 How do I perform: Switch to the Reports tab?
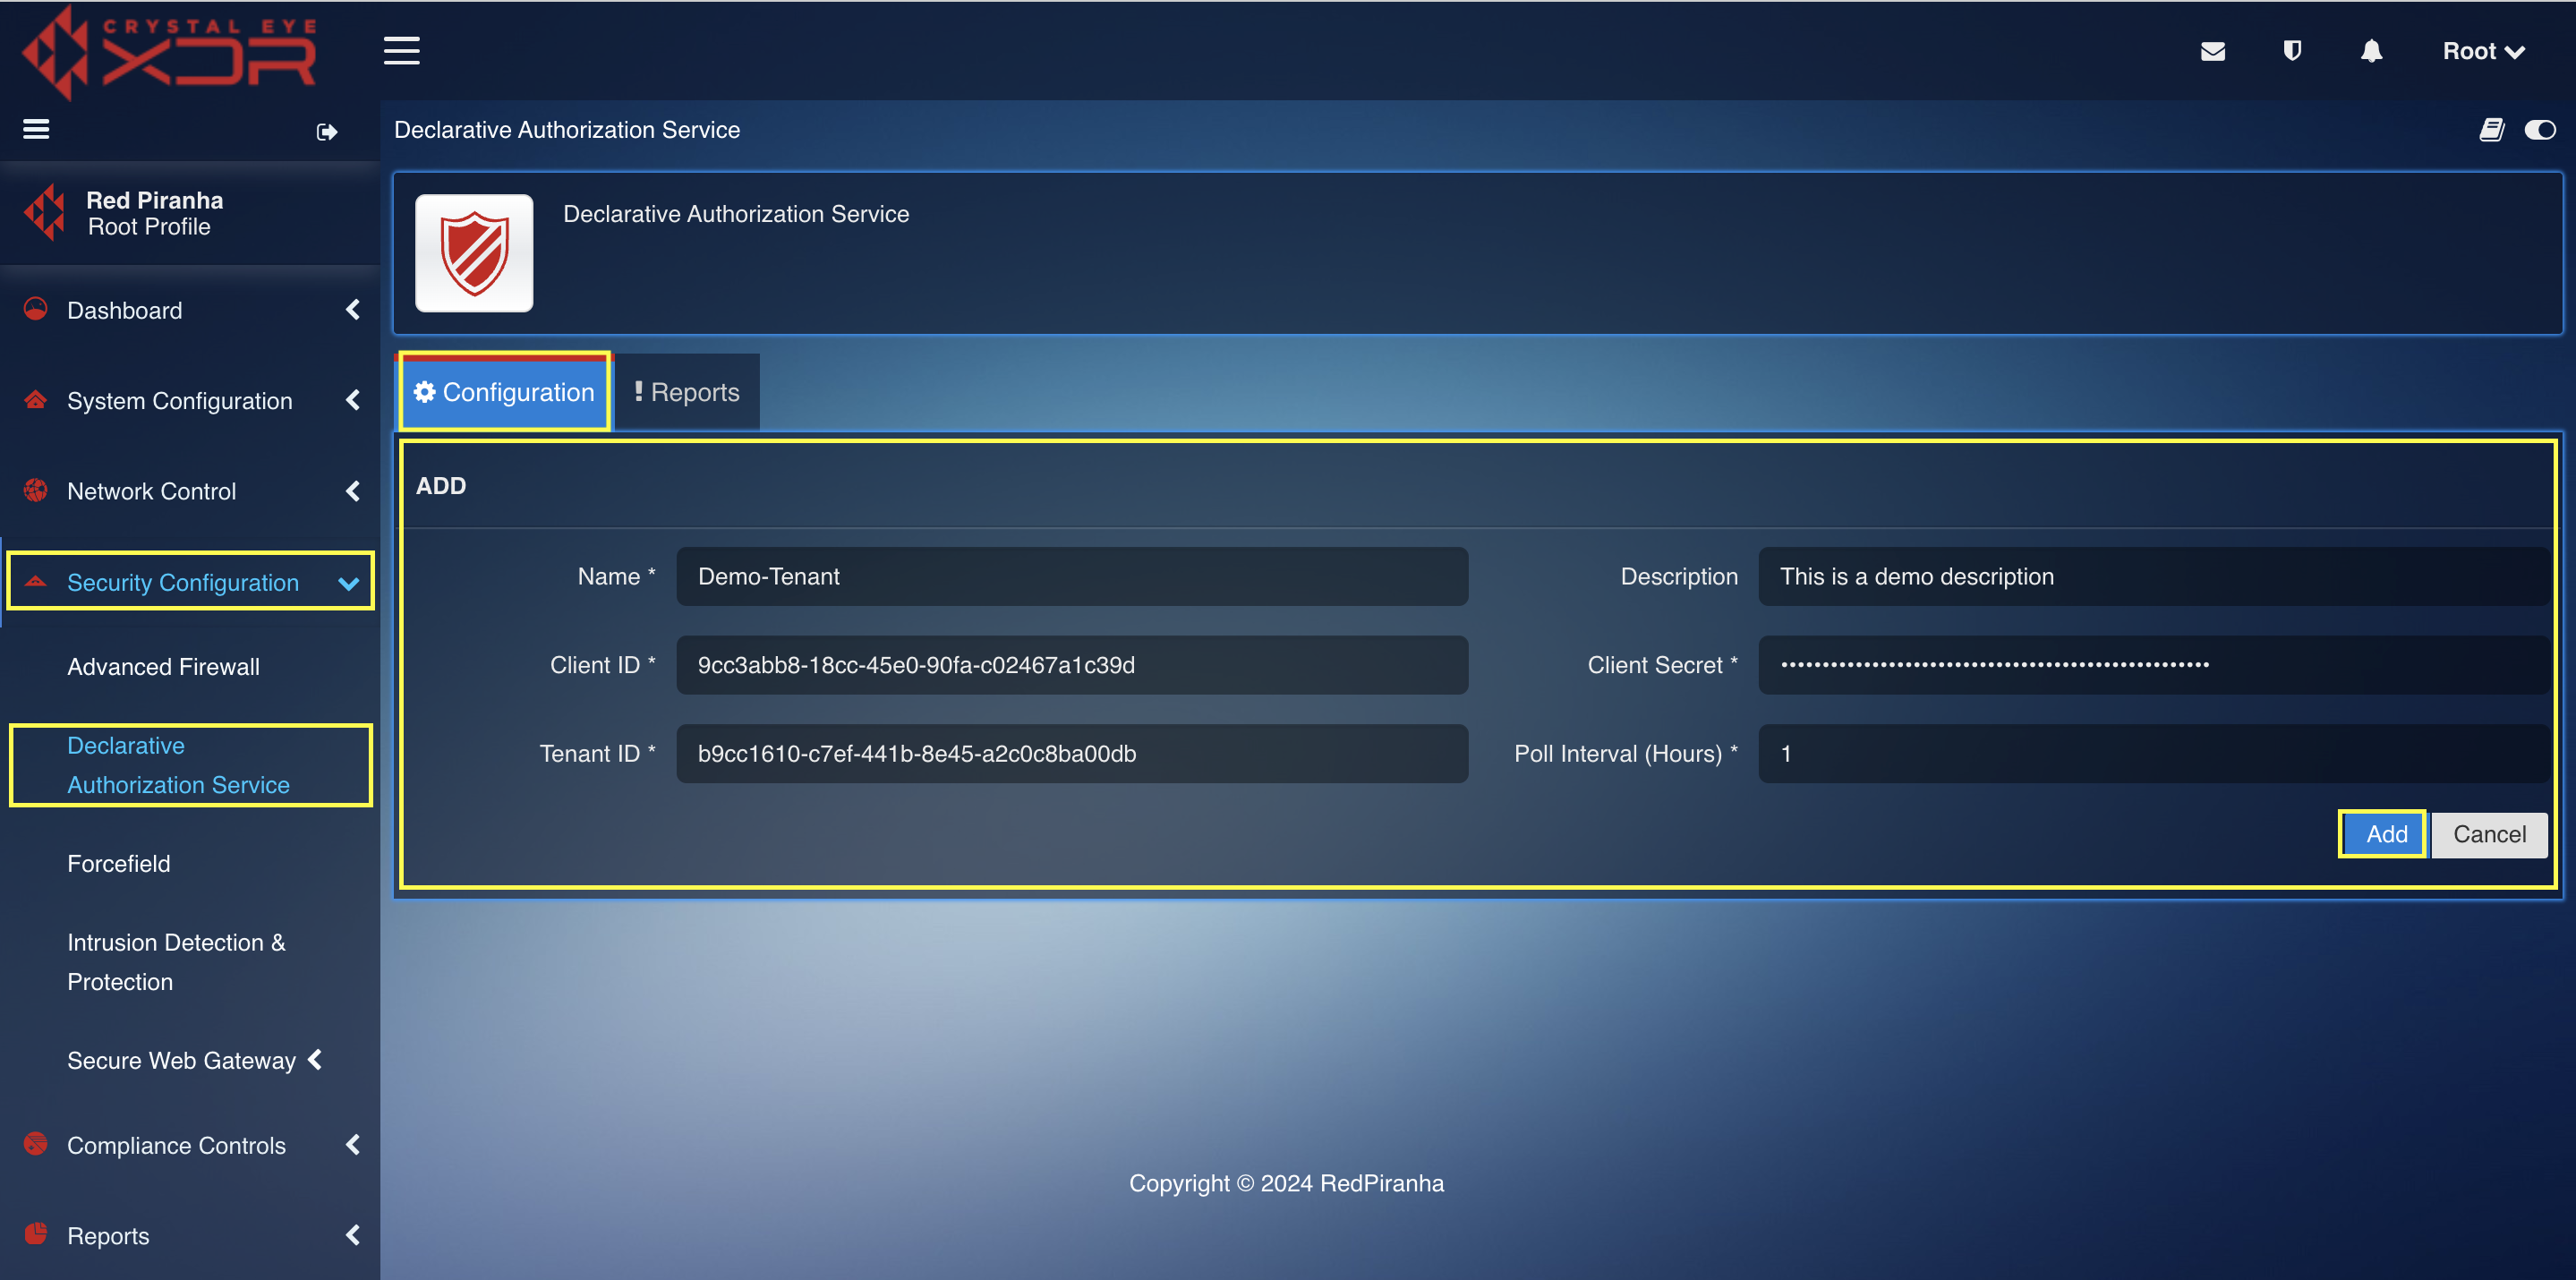[x=687, y=392]
